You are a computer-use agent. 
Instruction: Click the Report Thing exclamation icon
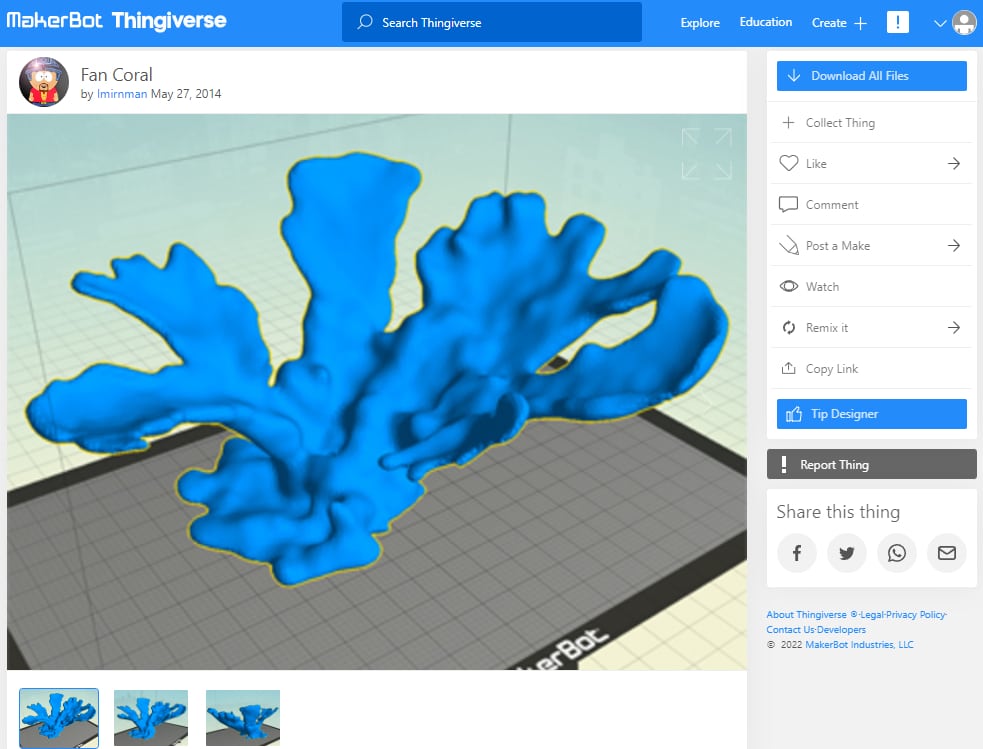[785, 464]
